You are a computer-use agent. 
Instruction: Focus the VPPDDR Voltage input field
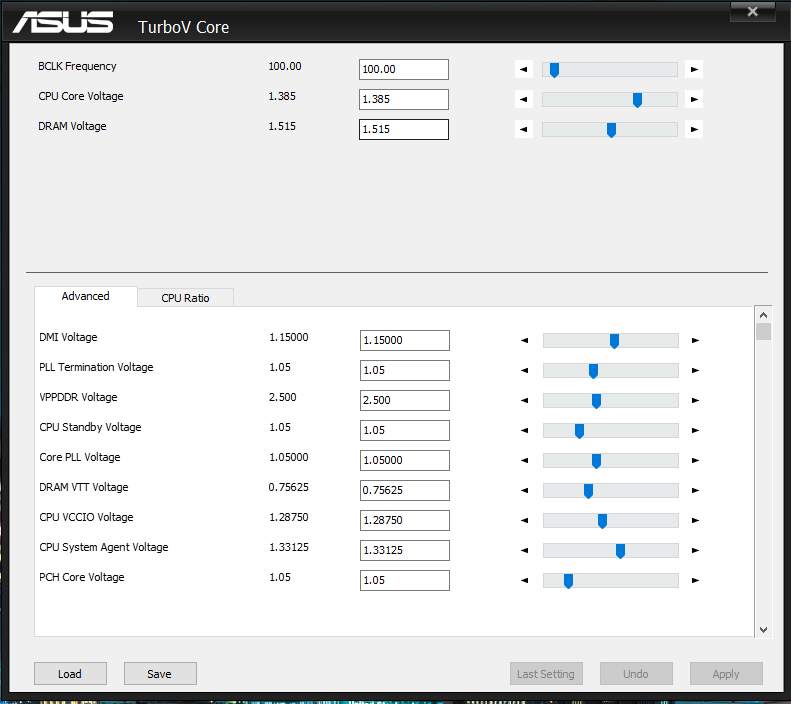coord(405,400)
